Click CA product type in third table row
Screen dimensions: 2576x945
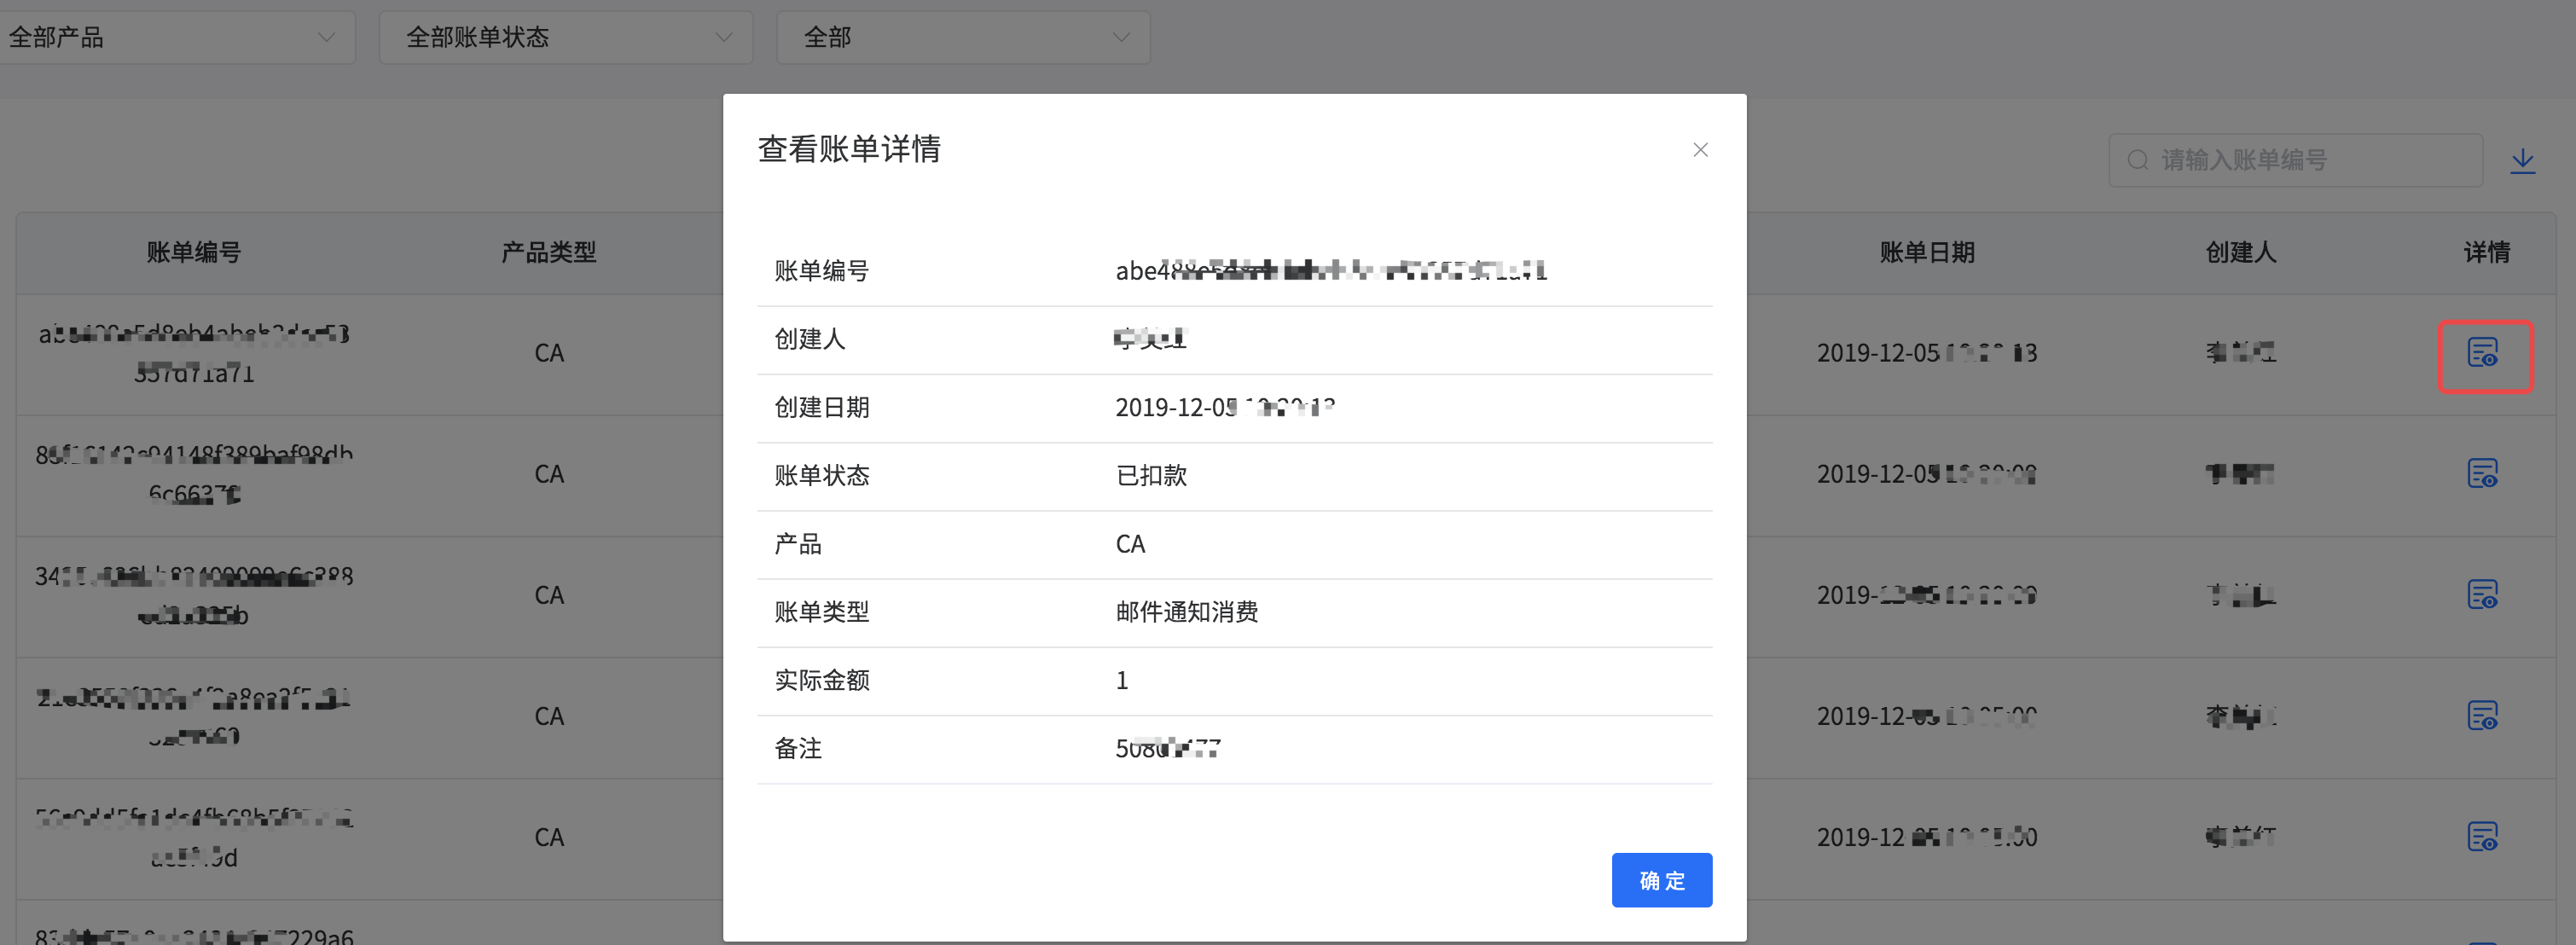pyautogui.click(x=549, y=595)
